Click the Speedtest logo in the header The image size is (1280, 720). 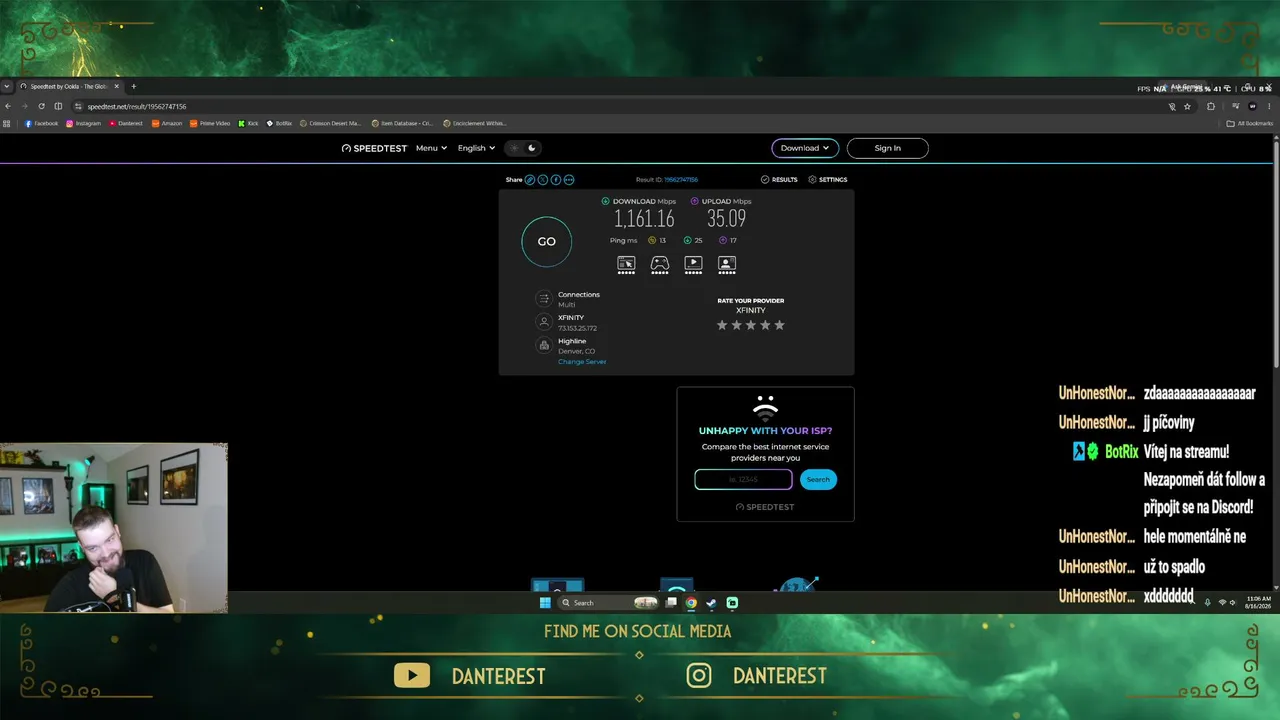[375, 148]
